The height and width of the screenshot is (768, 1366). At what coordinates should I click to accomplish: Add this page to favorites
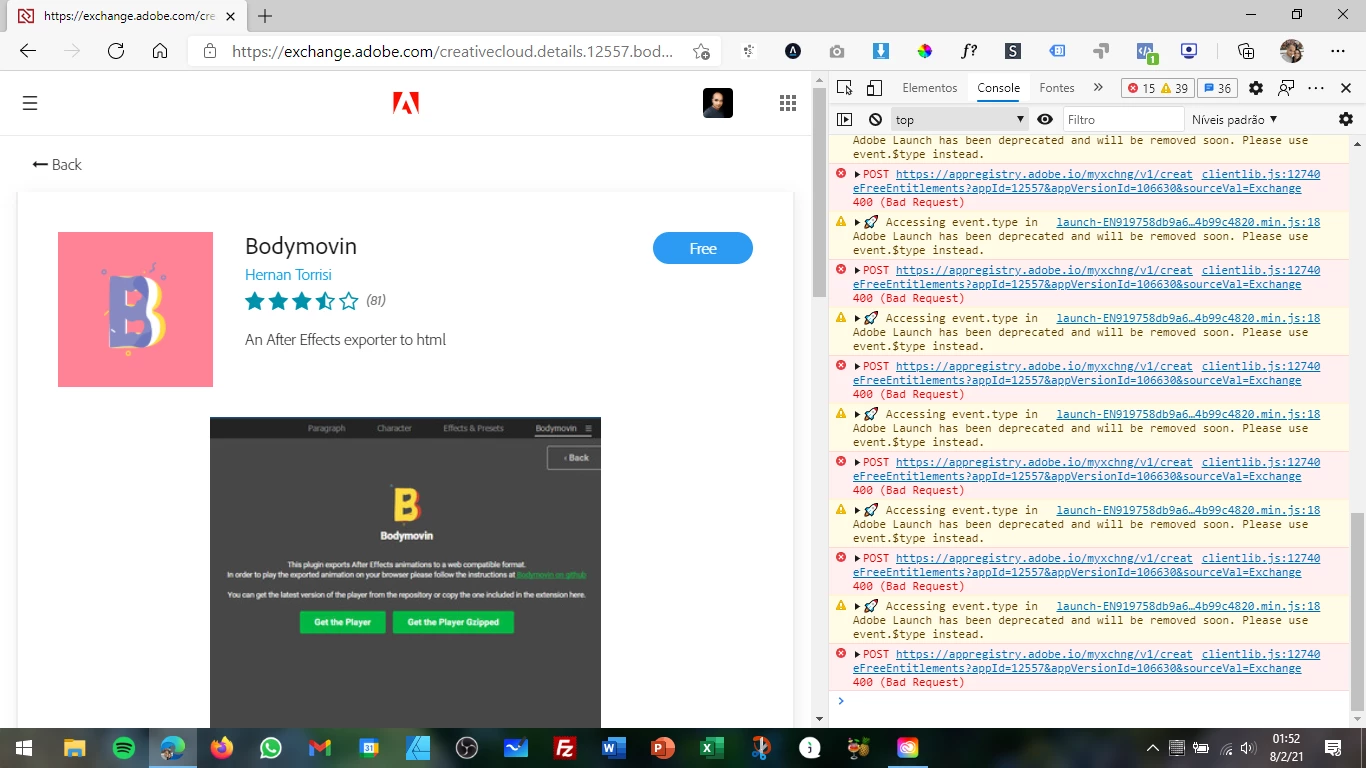point(702,51)
